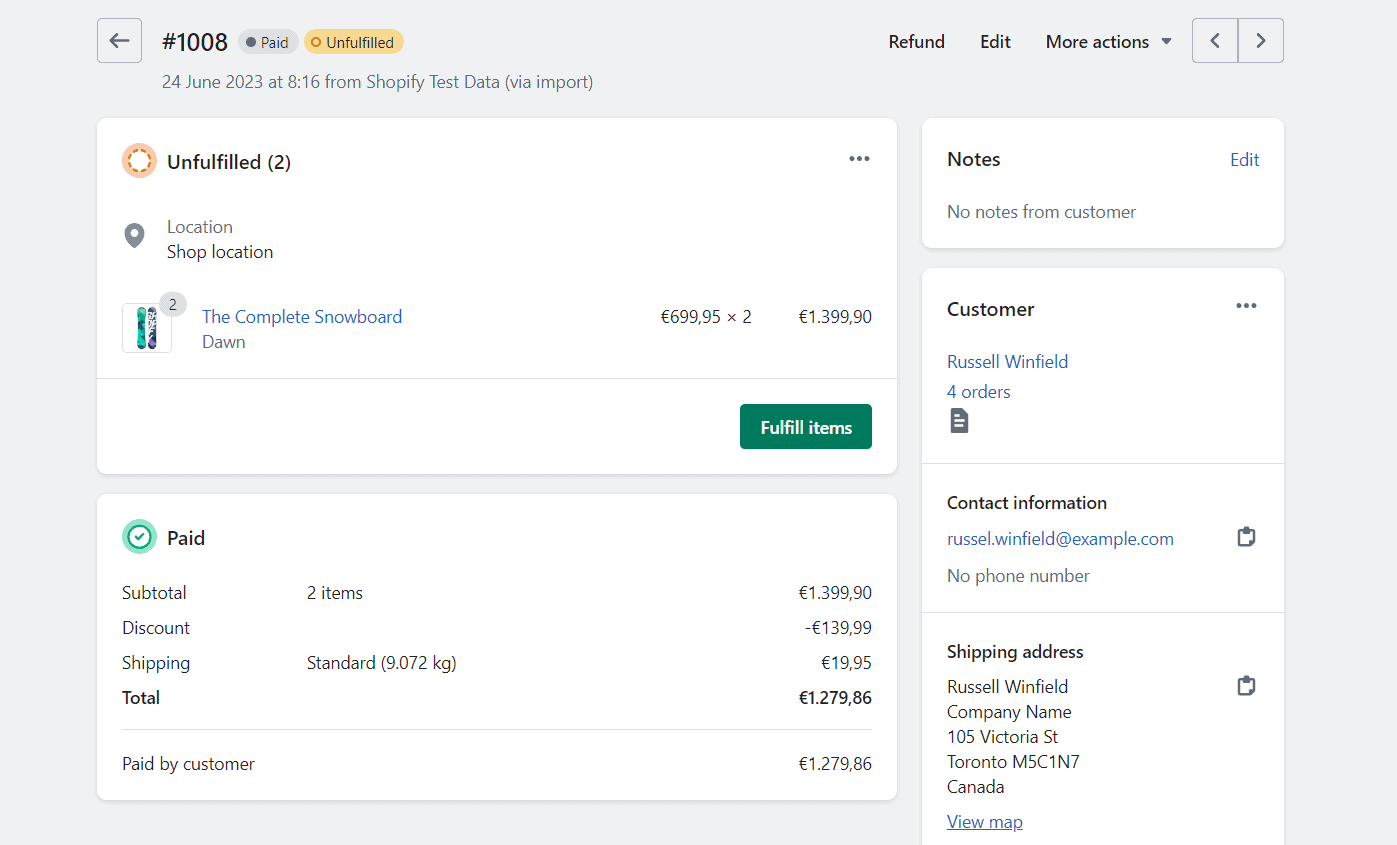The width and height of the screenshot is (1397, 845).
Task: Open the More actions dropdown
Action: [1108, 42]
